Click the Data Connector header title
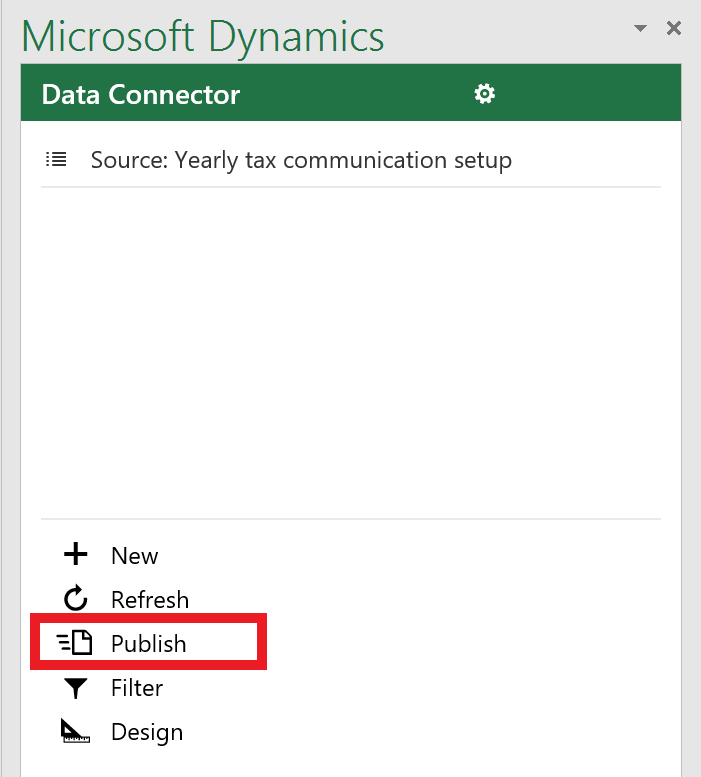 tap(141, 94)
